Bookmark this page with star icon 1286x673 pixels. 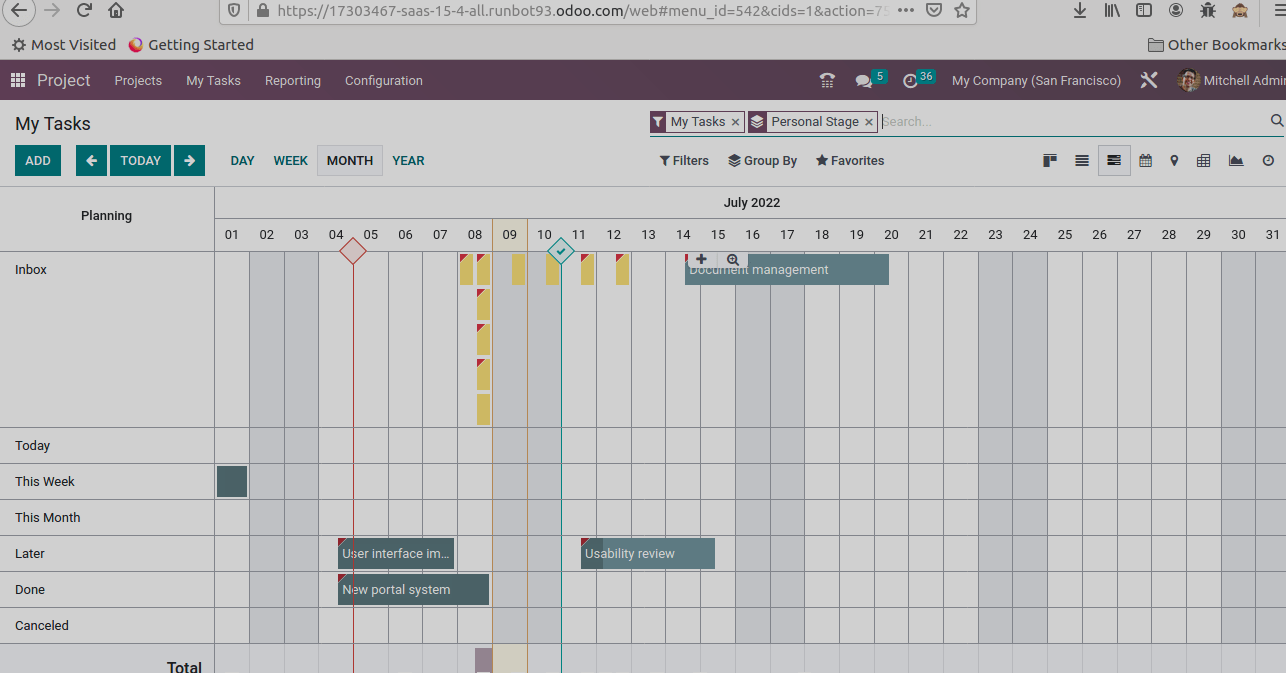click(x=962, y=10)
